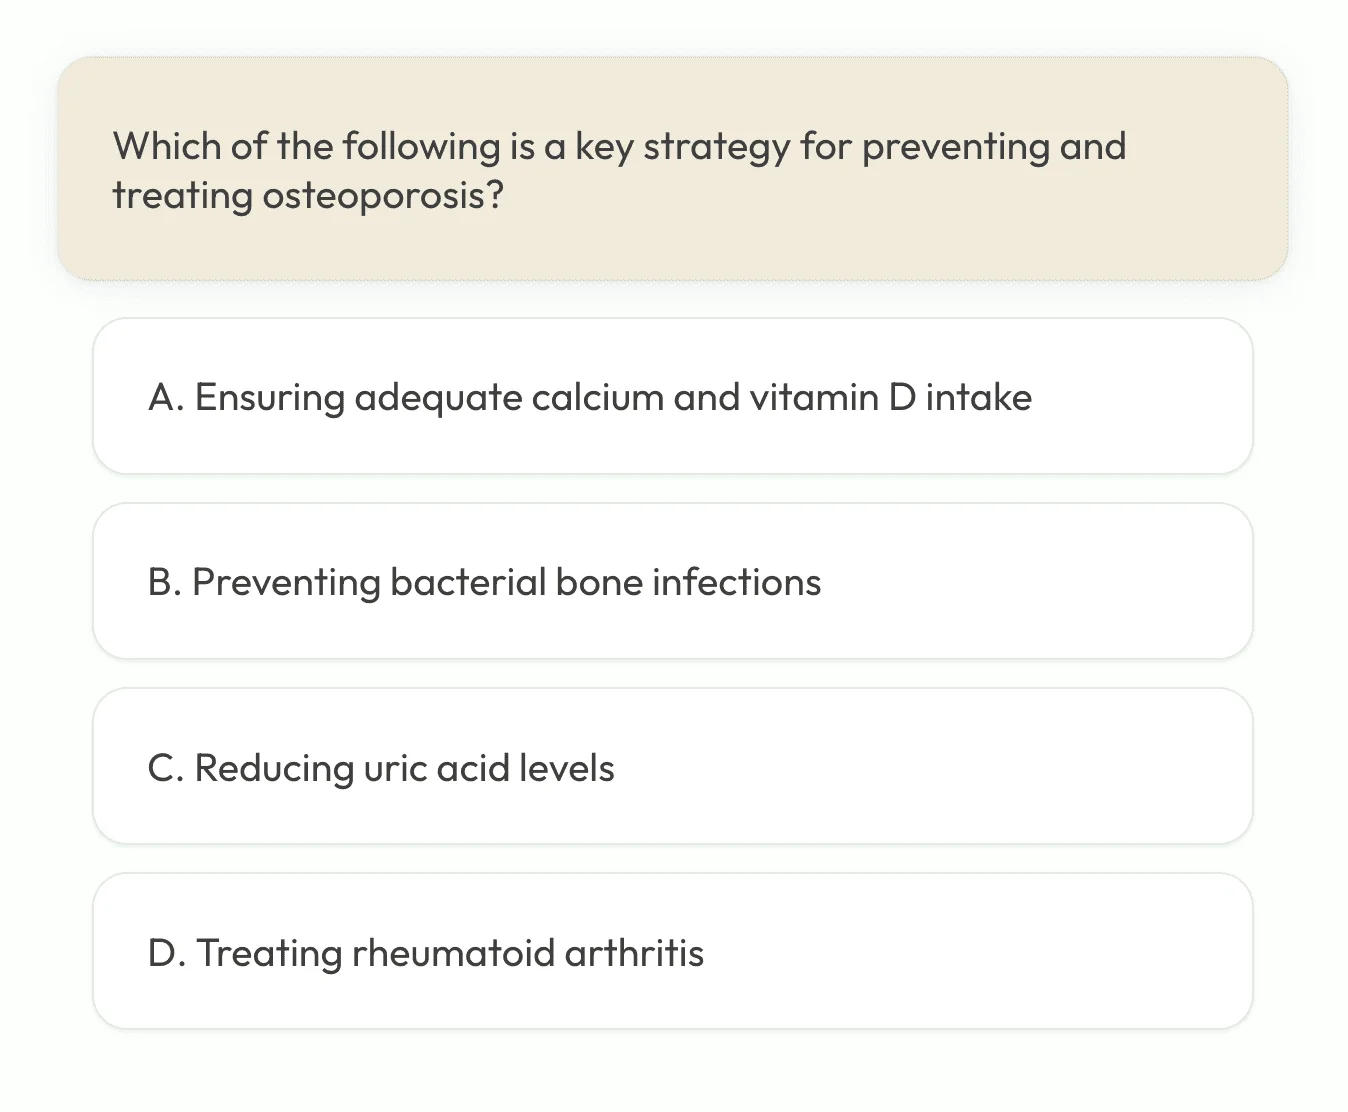Click empty right side of option A card
This screenshot has width=1348, height=1112.
click(1140, 396)
